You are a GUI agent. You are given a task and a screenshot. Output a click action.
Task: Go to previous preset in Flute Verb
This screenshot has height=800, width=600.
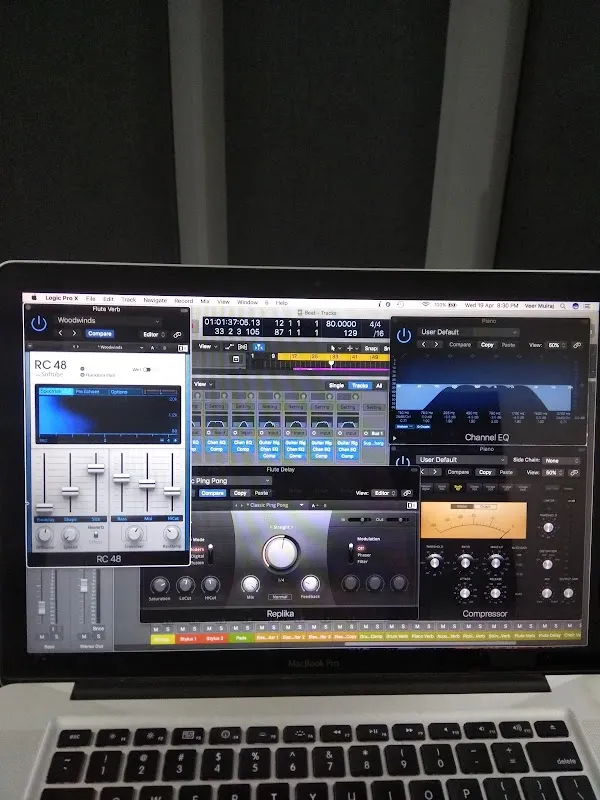pos(60,333)
